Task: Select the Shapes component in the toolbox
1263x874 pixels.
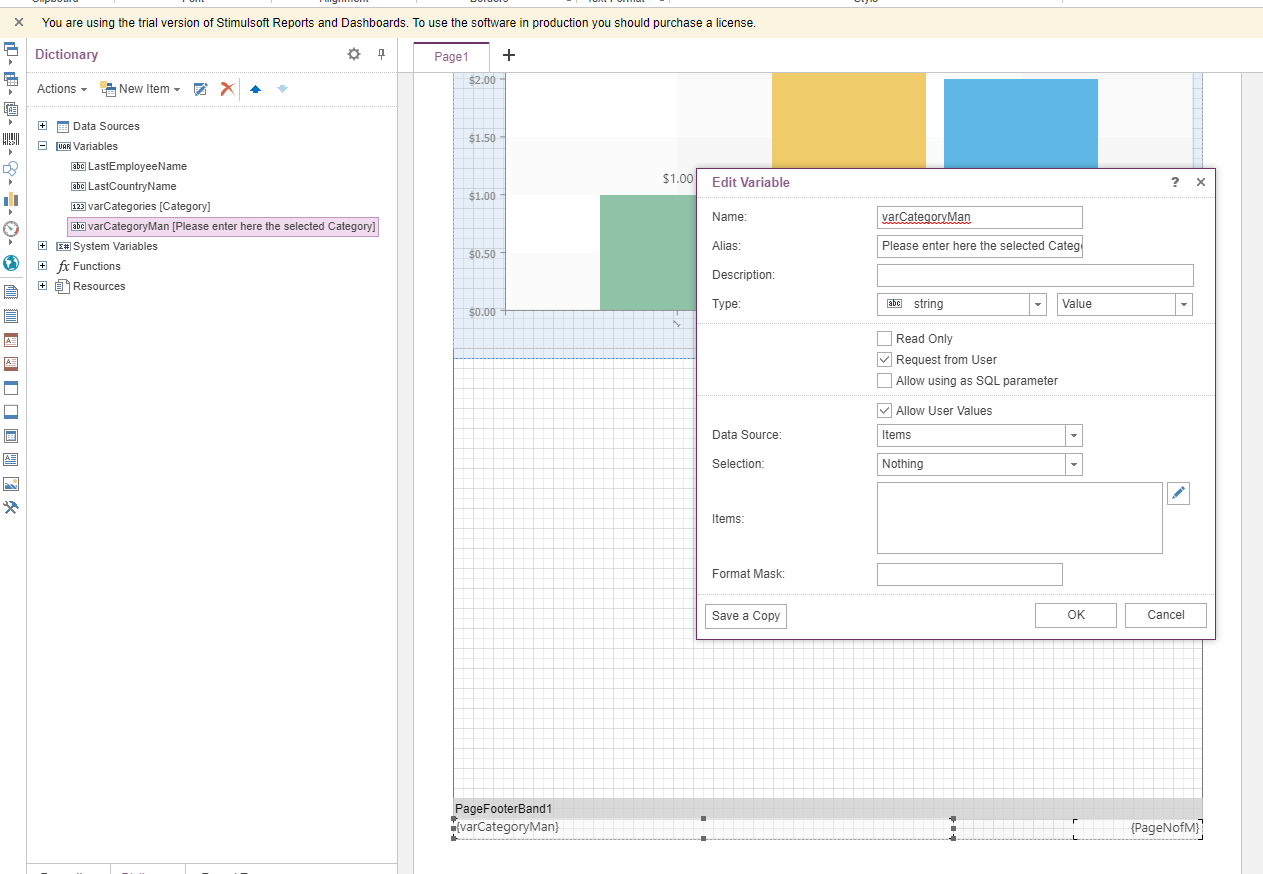Action: (11, 170)
